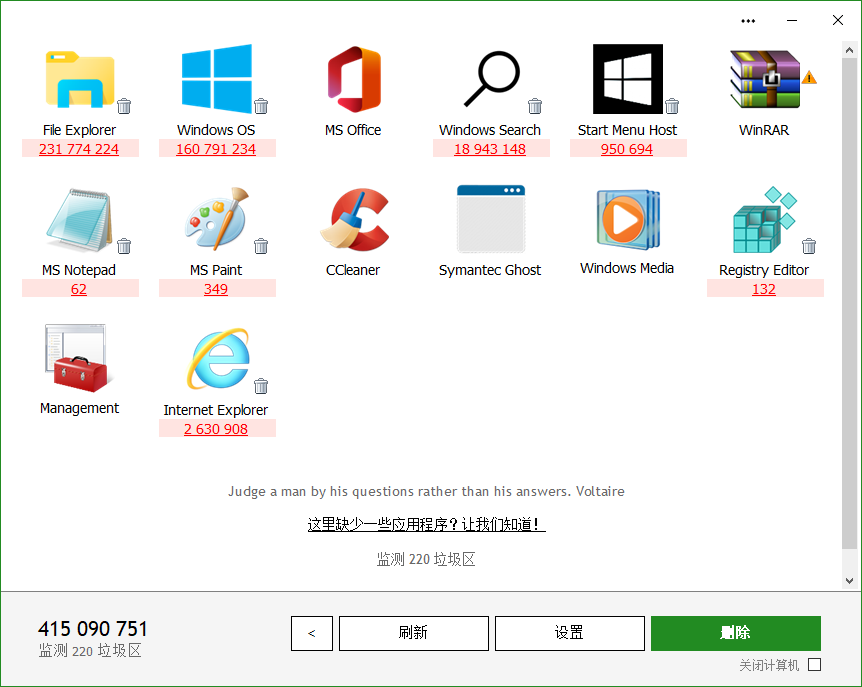Open the missing applications feedback link
Image resolution: width=862 pixels, height=687 pixels.
(426, 525)
